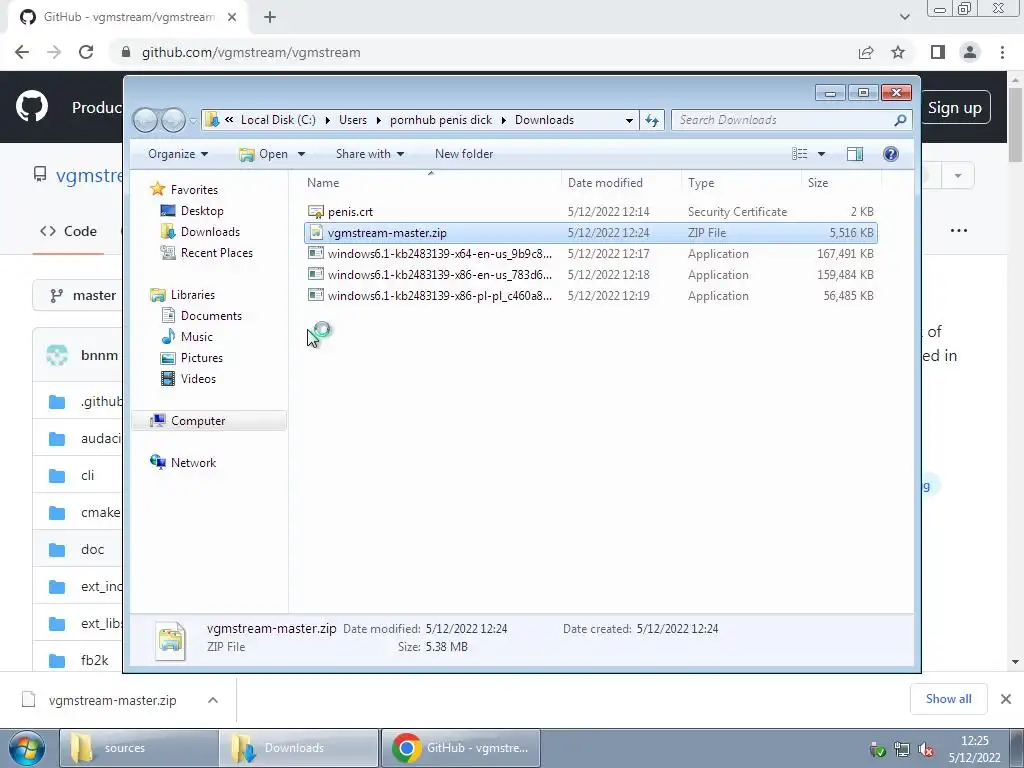
Task: Click the refresh button beside address bar
Action: coord(652,120)
